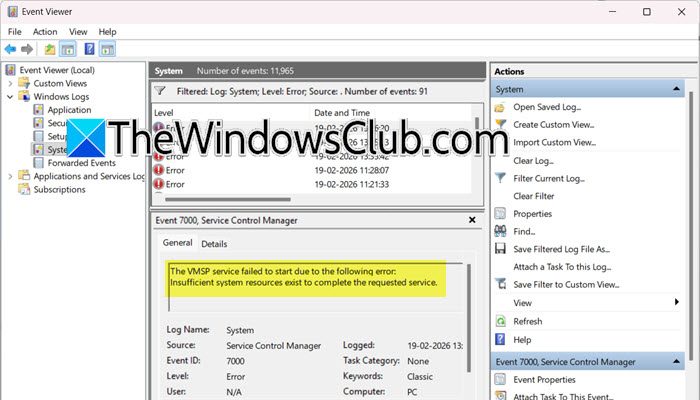Viewport: 700px width, 400px height.
Task: Go forward with the toolbar forward arrow
Action: tap(27, 49)
